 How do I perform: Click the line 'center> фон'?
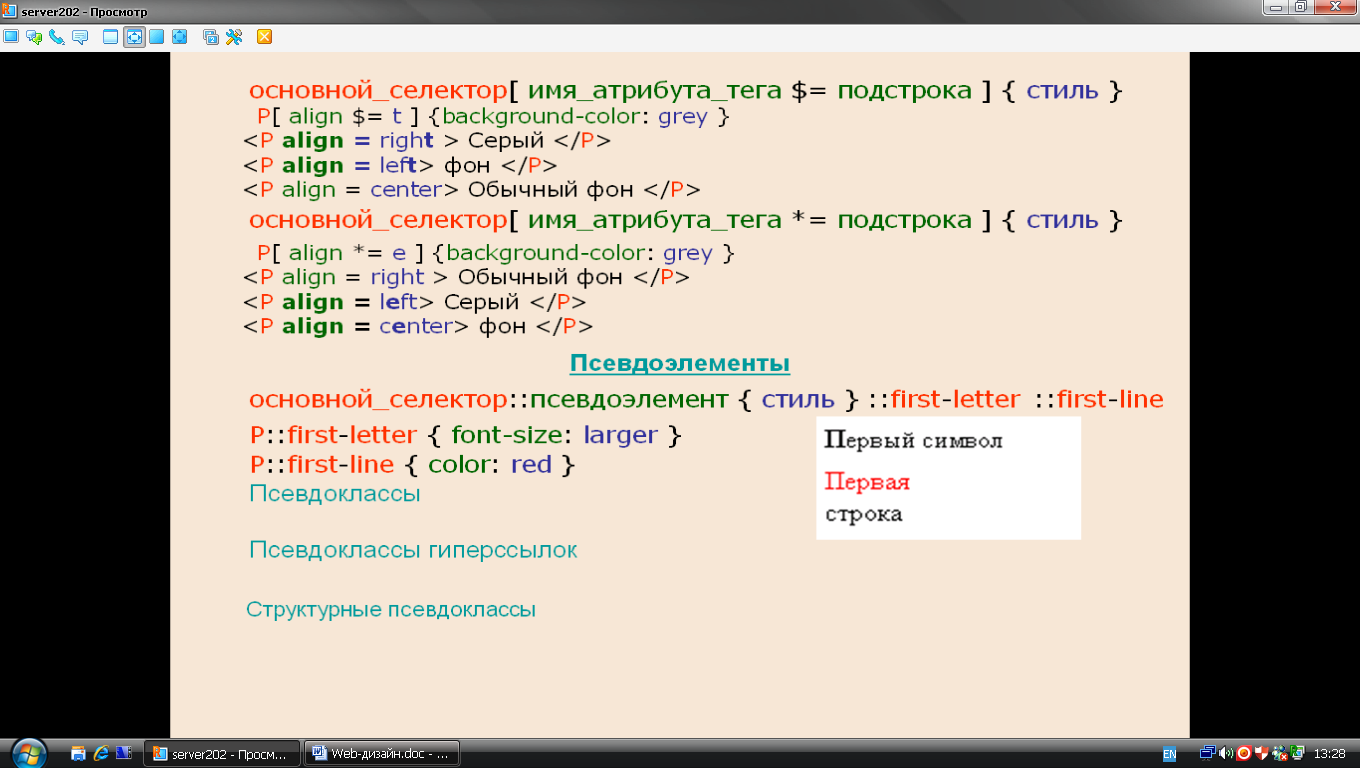click(x=418, y=326)
